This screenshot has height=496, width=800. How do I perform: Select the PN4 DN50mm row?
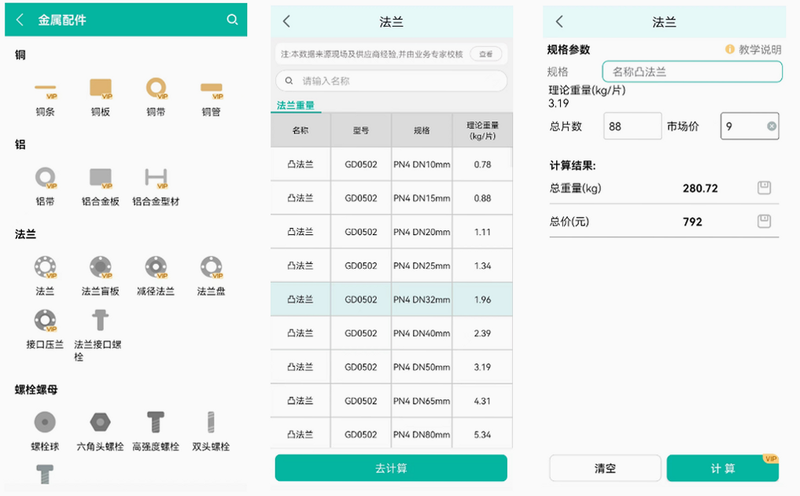(391, 366)
